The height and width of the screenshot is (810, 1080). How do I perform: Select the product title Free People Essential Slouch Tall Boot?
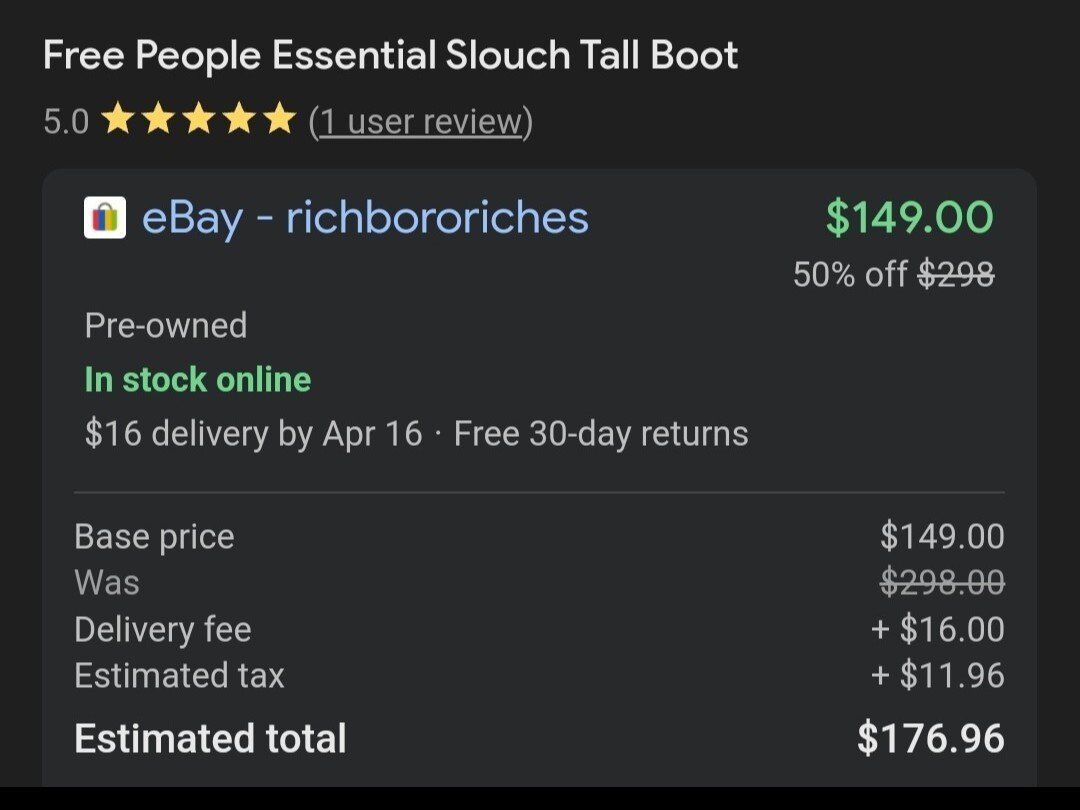tap(390, 55)
